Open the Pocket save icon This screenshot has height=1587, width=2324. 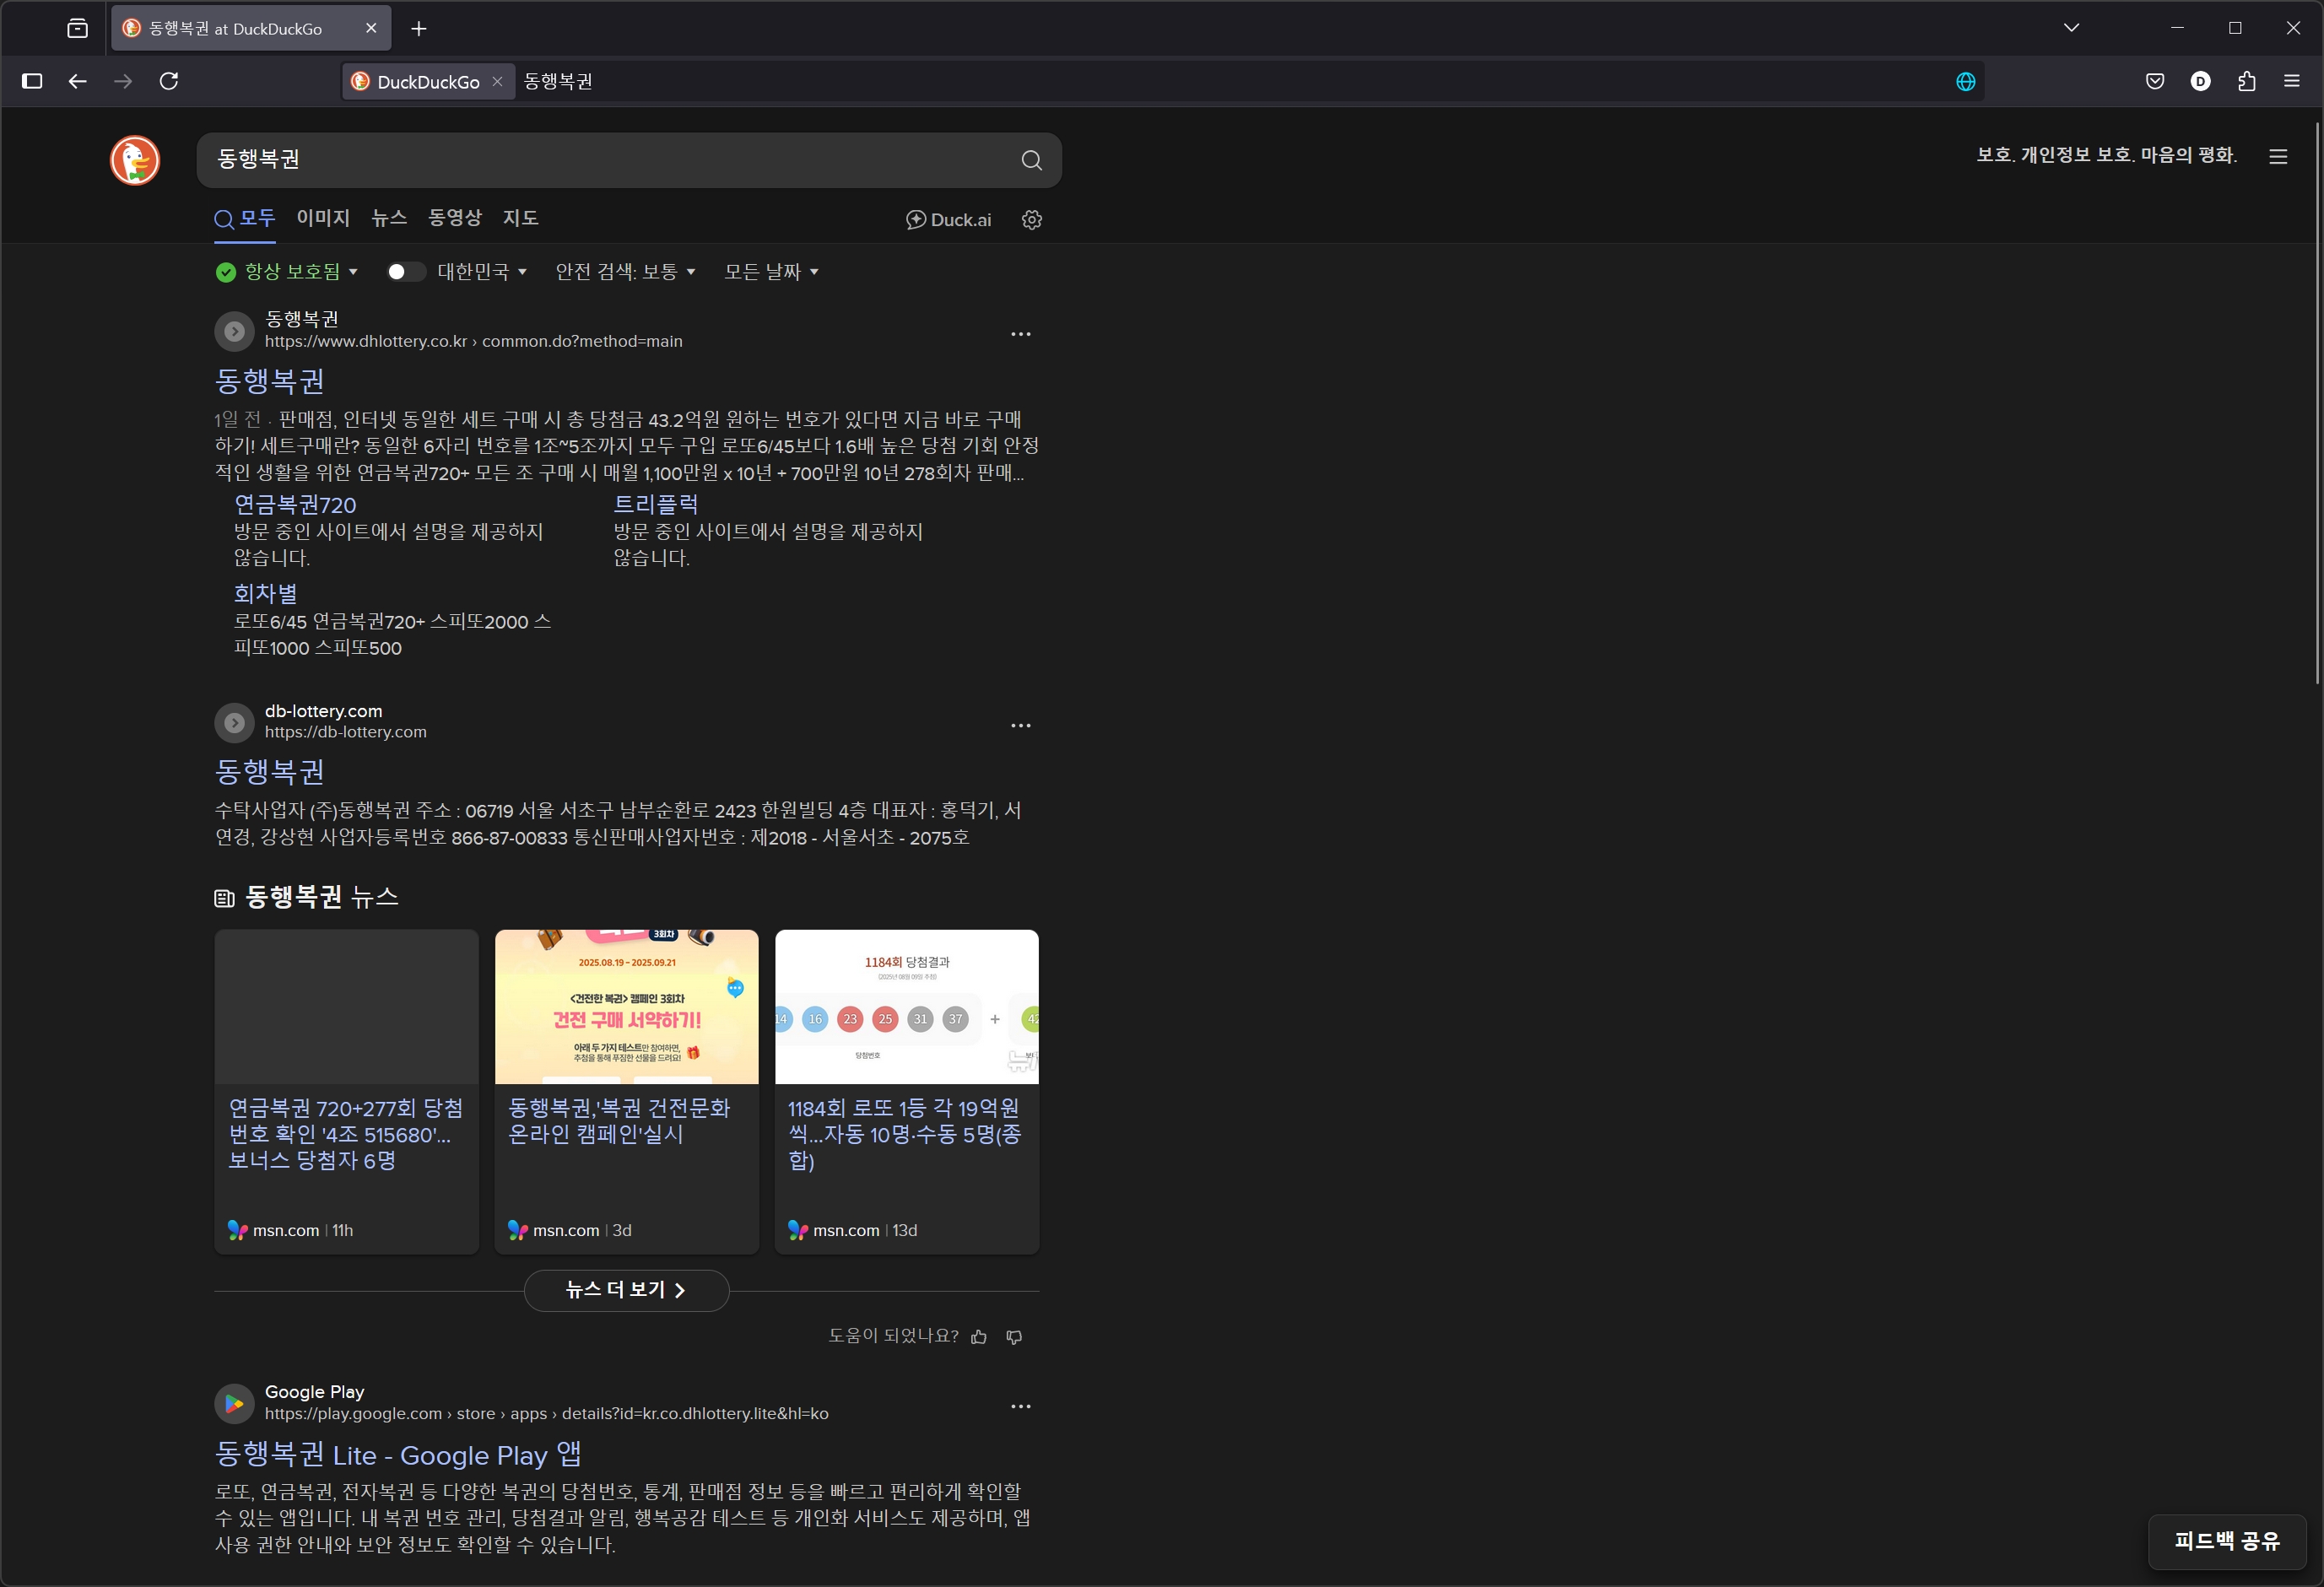(2155, 81)
